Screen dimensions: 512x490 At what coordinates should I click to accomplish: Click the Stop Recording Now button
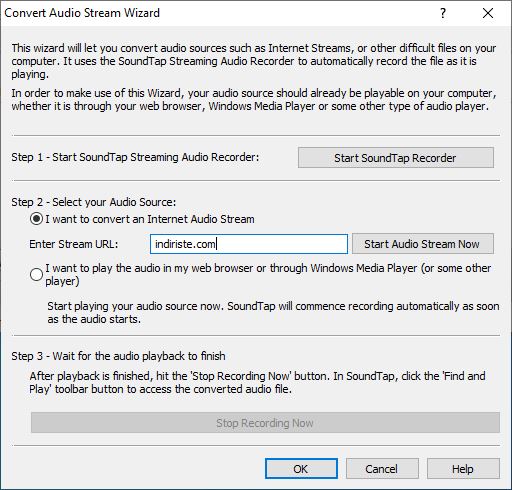265,423
